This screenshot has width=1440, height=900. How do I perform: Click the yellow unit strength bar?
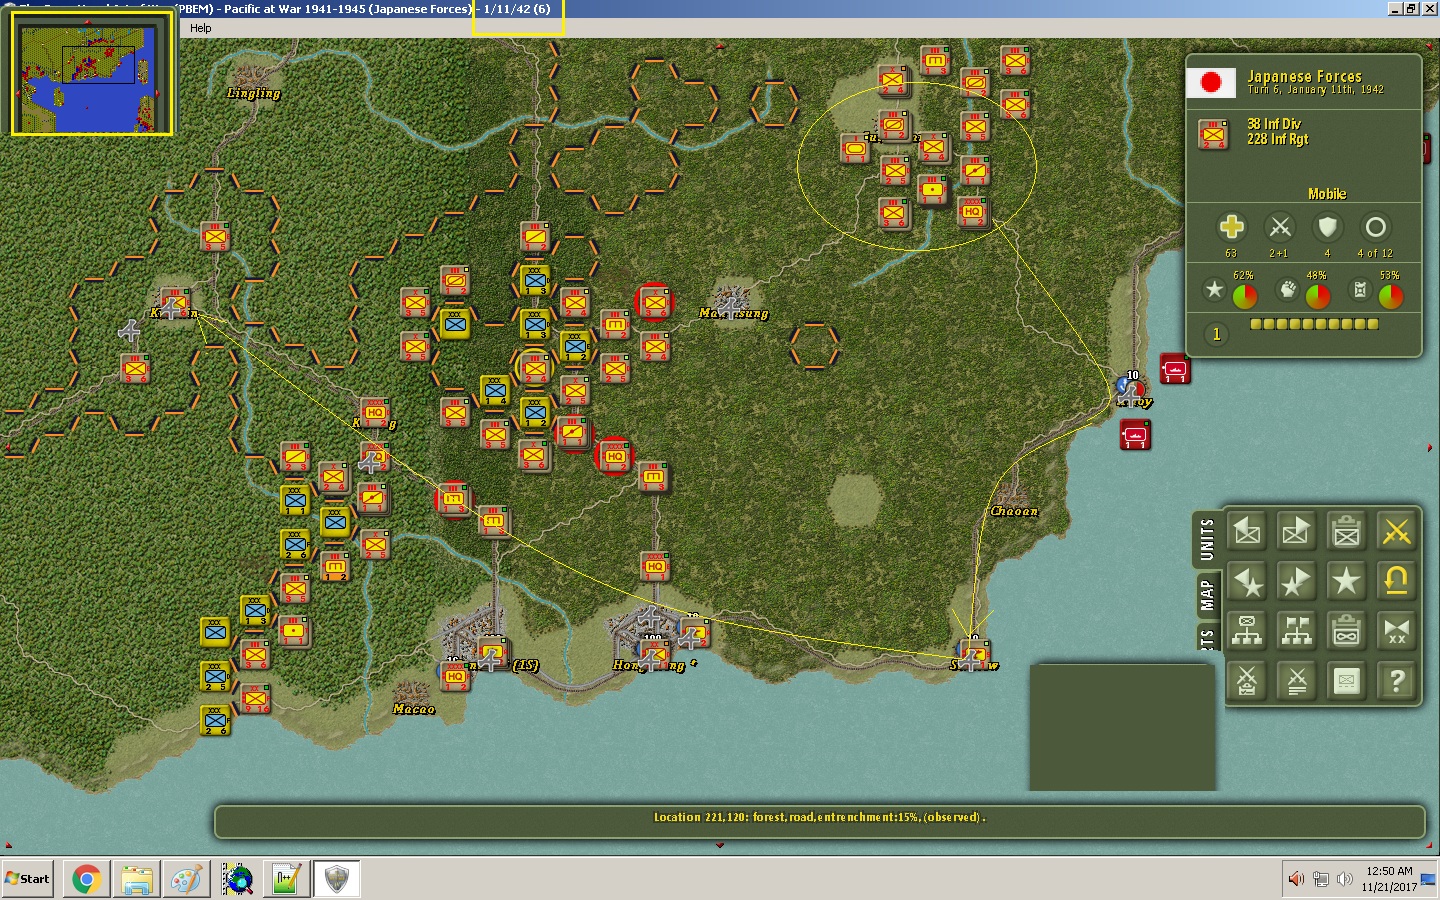1314,324
